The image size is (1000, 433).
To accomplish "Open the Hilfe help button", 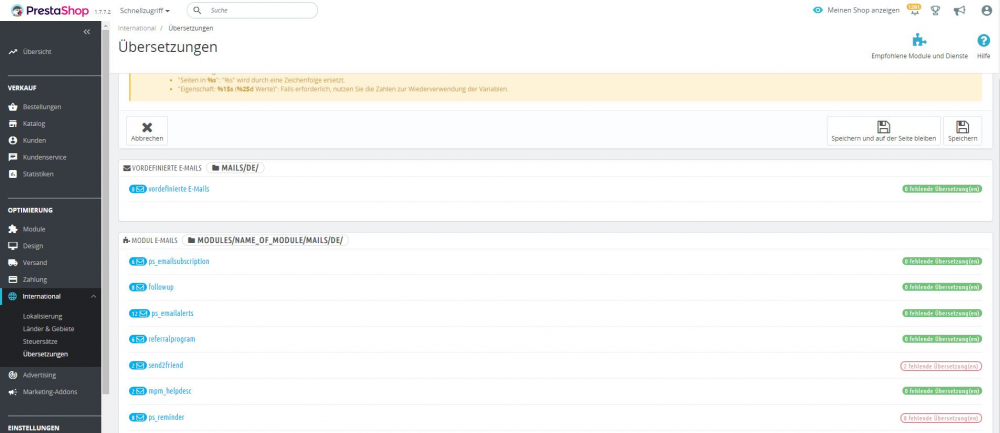I will 983,47.
